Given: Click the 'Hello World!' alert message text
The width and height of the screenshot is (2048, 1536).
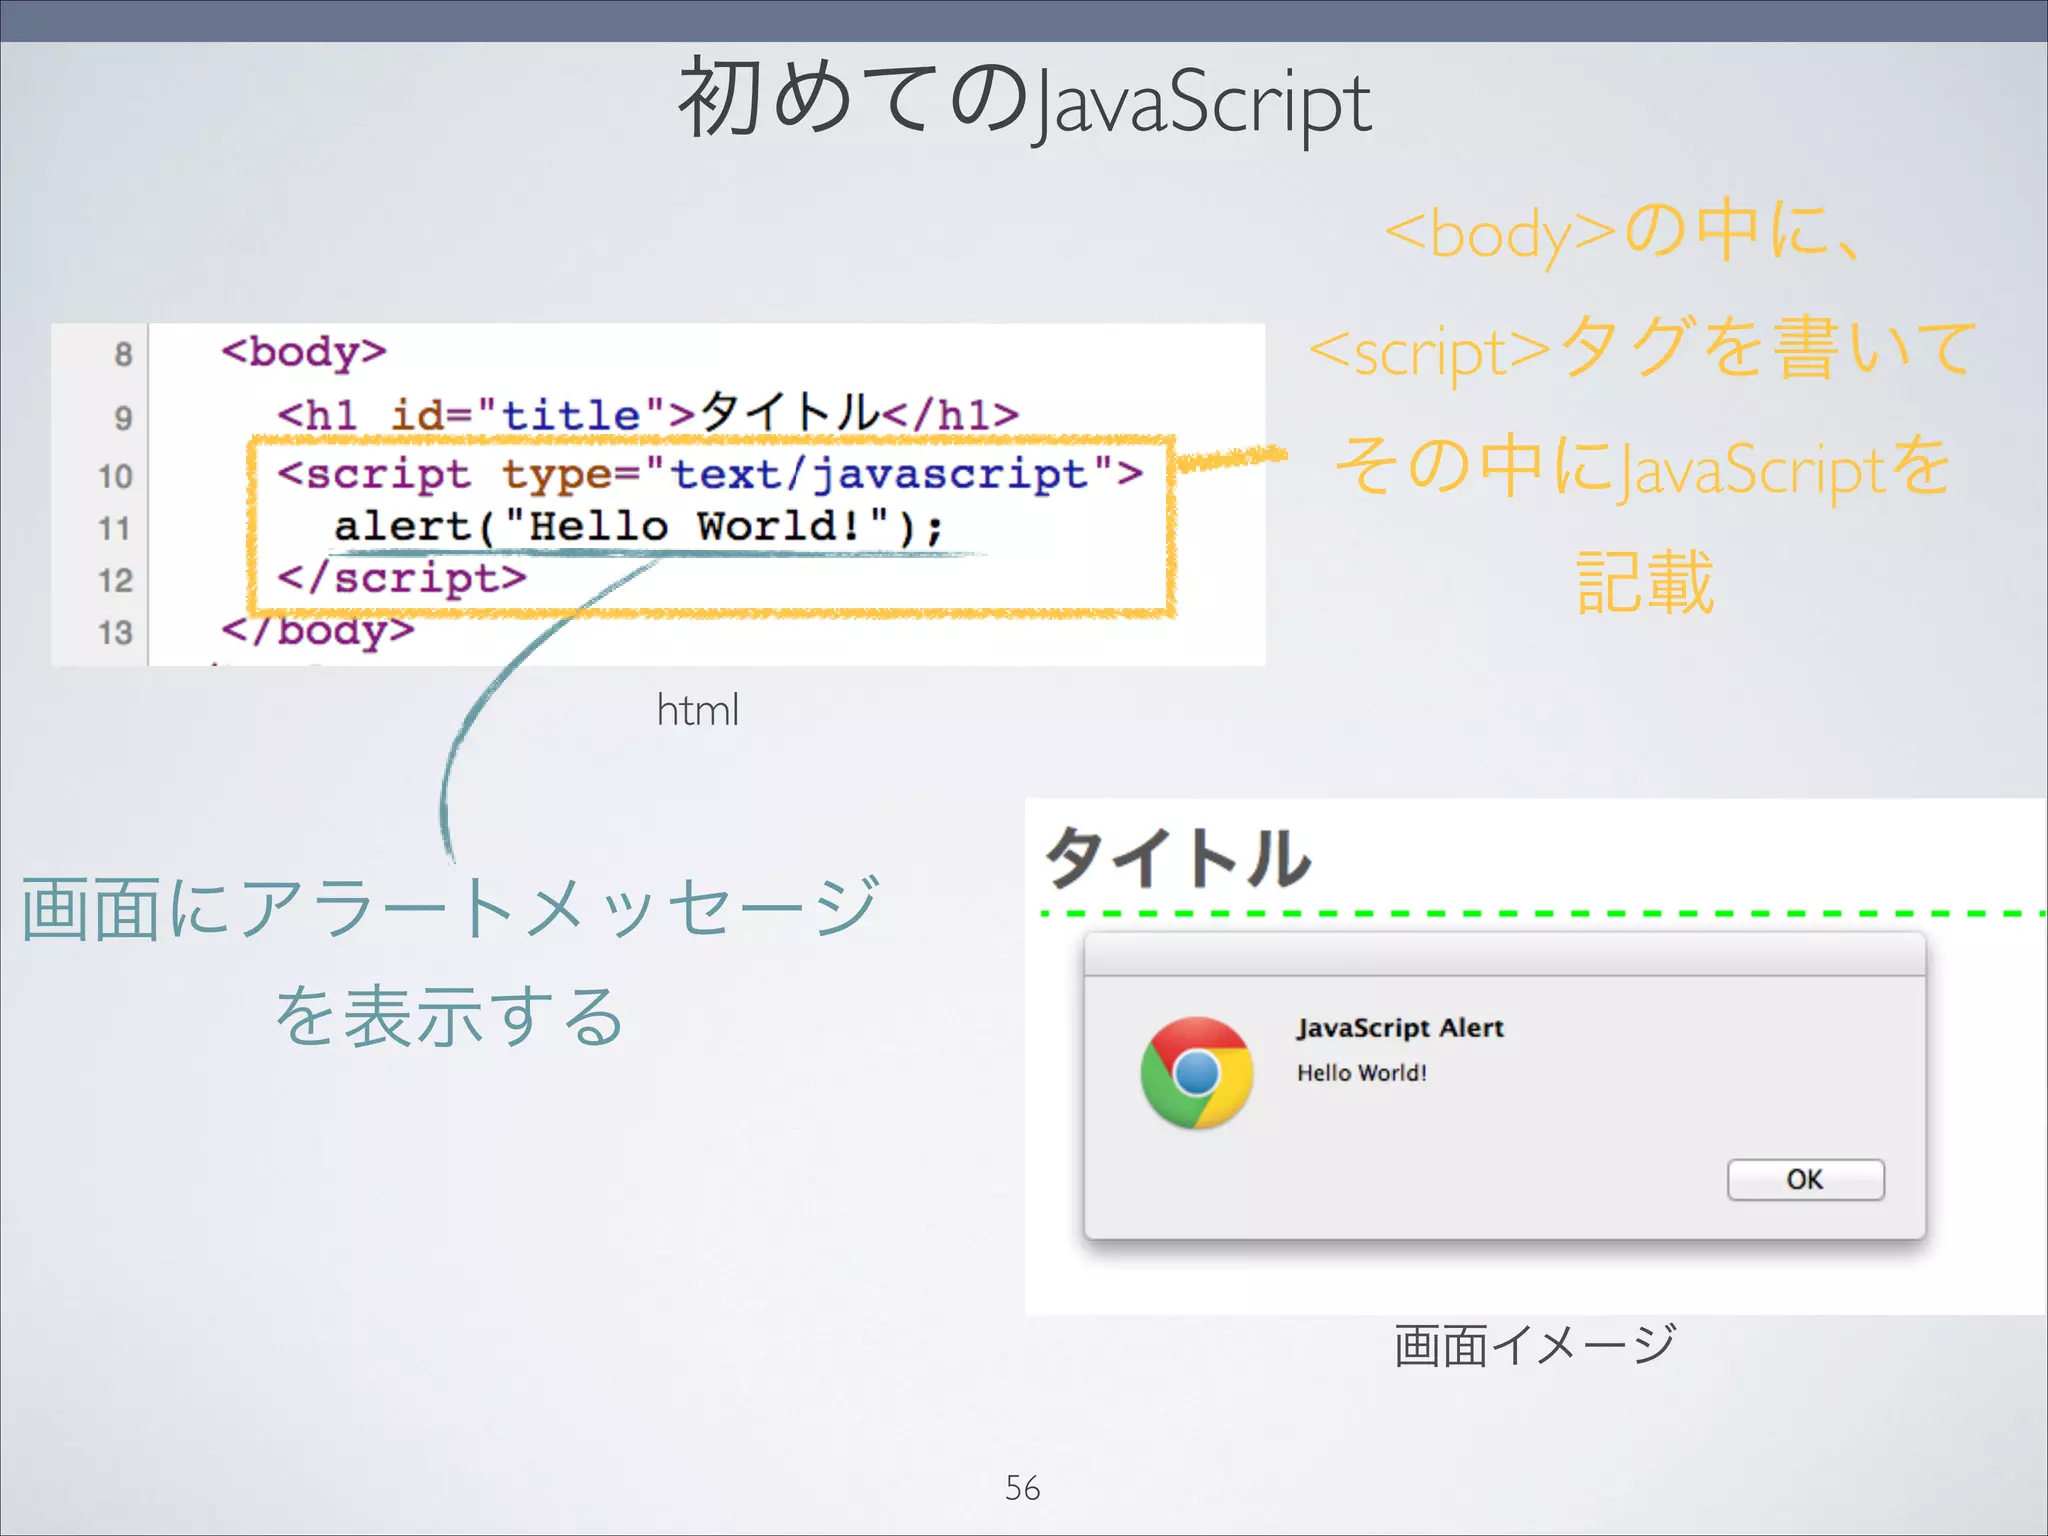Looking at the screenshot, I should pyautogui.click(x=1362, y=1073).
